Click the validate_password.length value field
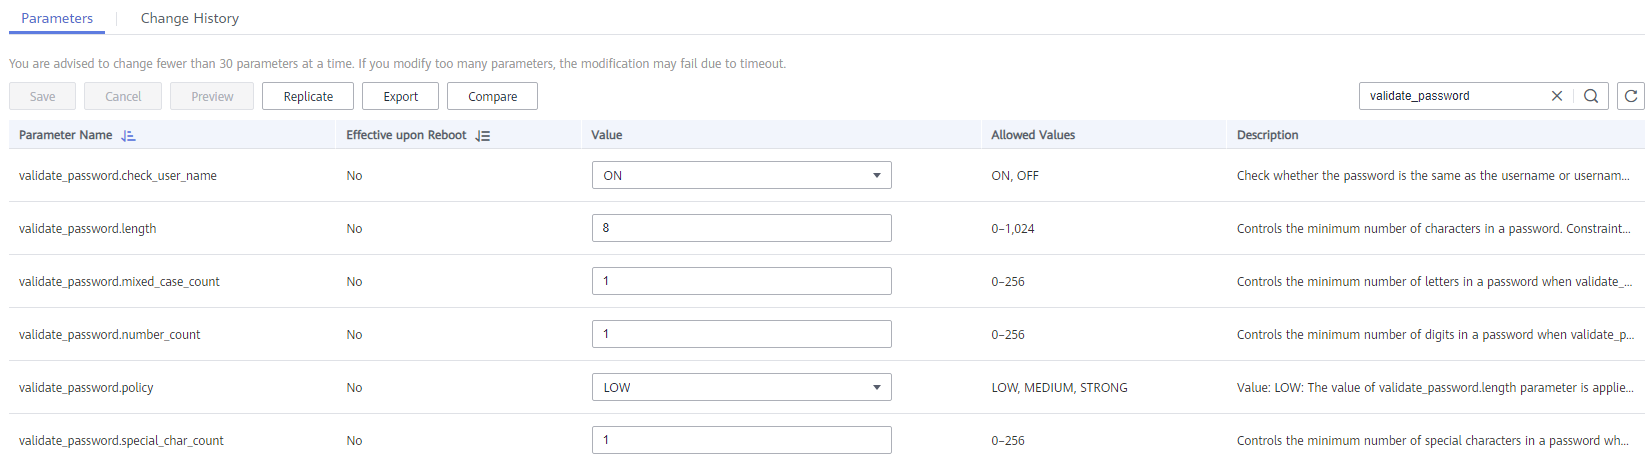The image size is (1648, 462). (741, 228)
